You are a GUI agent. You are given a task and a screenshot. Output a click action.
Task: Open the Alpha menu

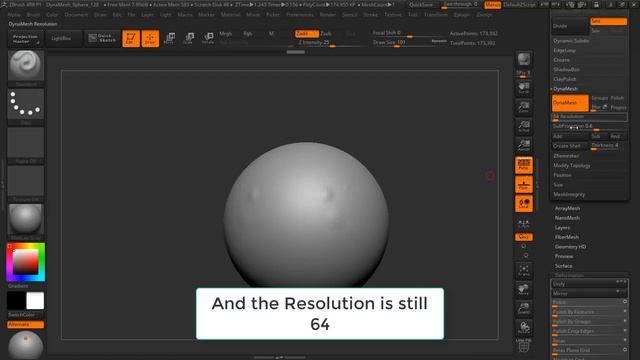click(14, 15)
